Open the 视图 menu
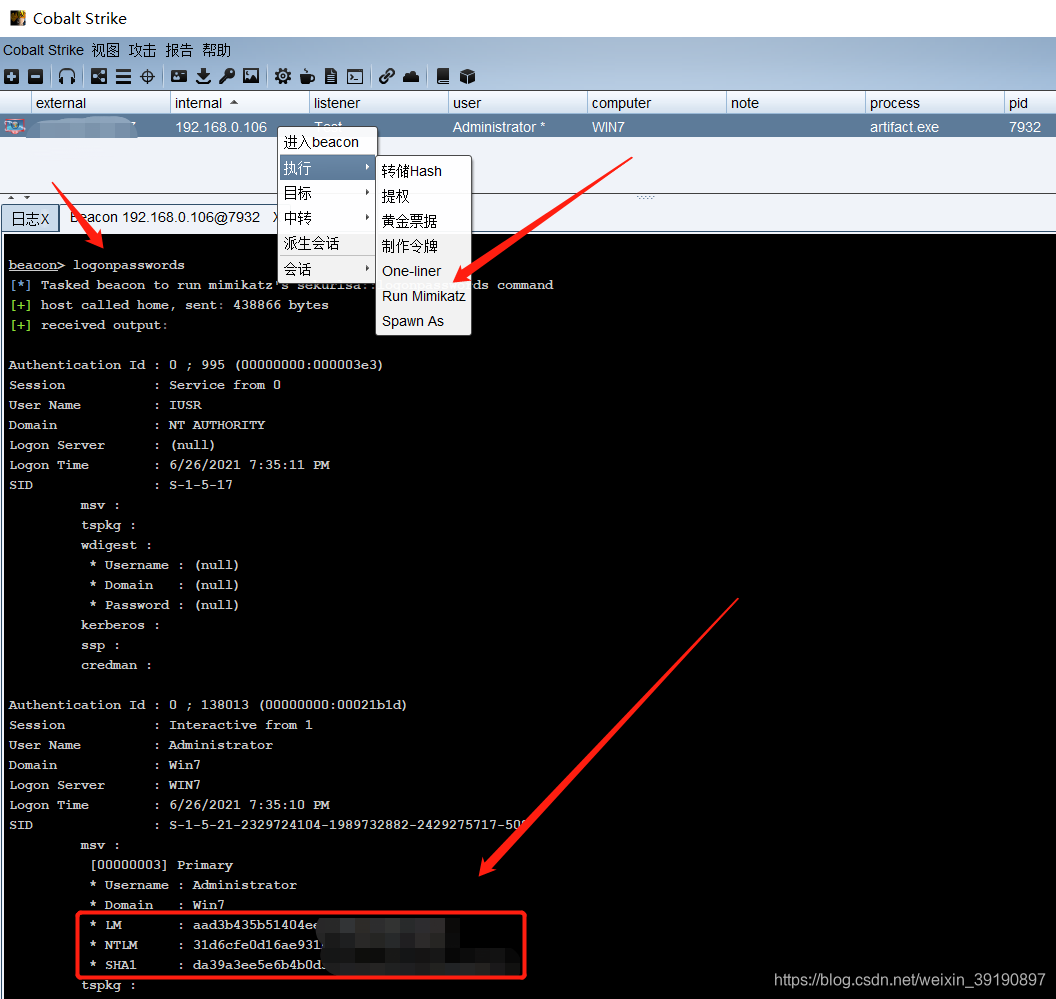Viewport: 1056px width, 999px height. click(x=106, y=51)
